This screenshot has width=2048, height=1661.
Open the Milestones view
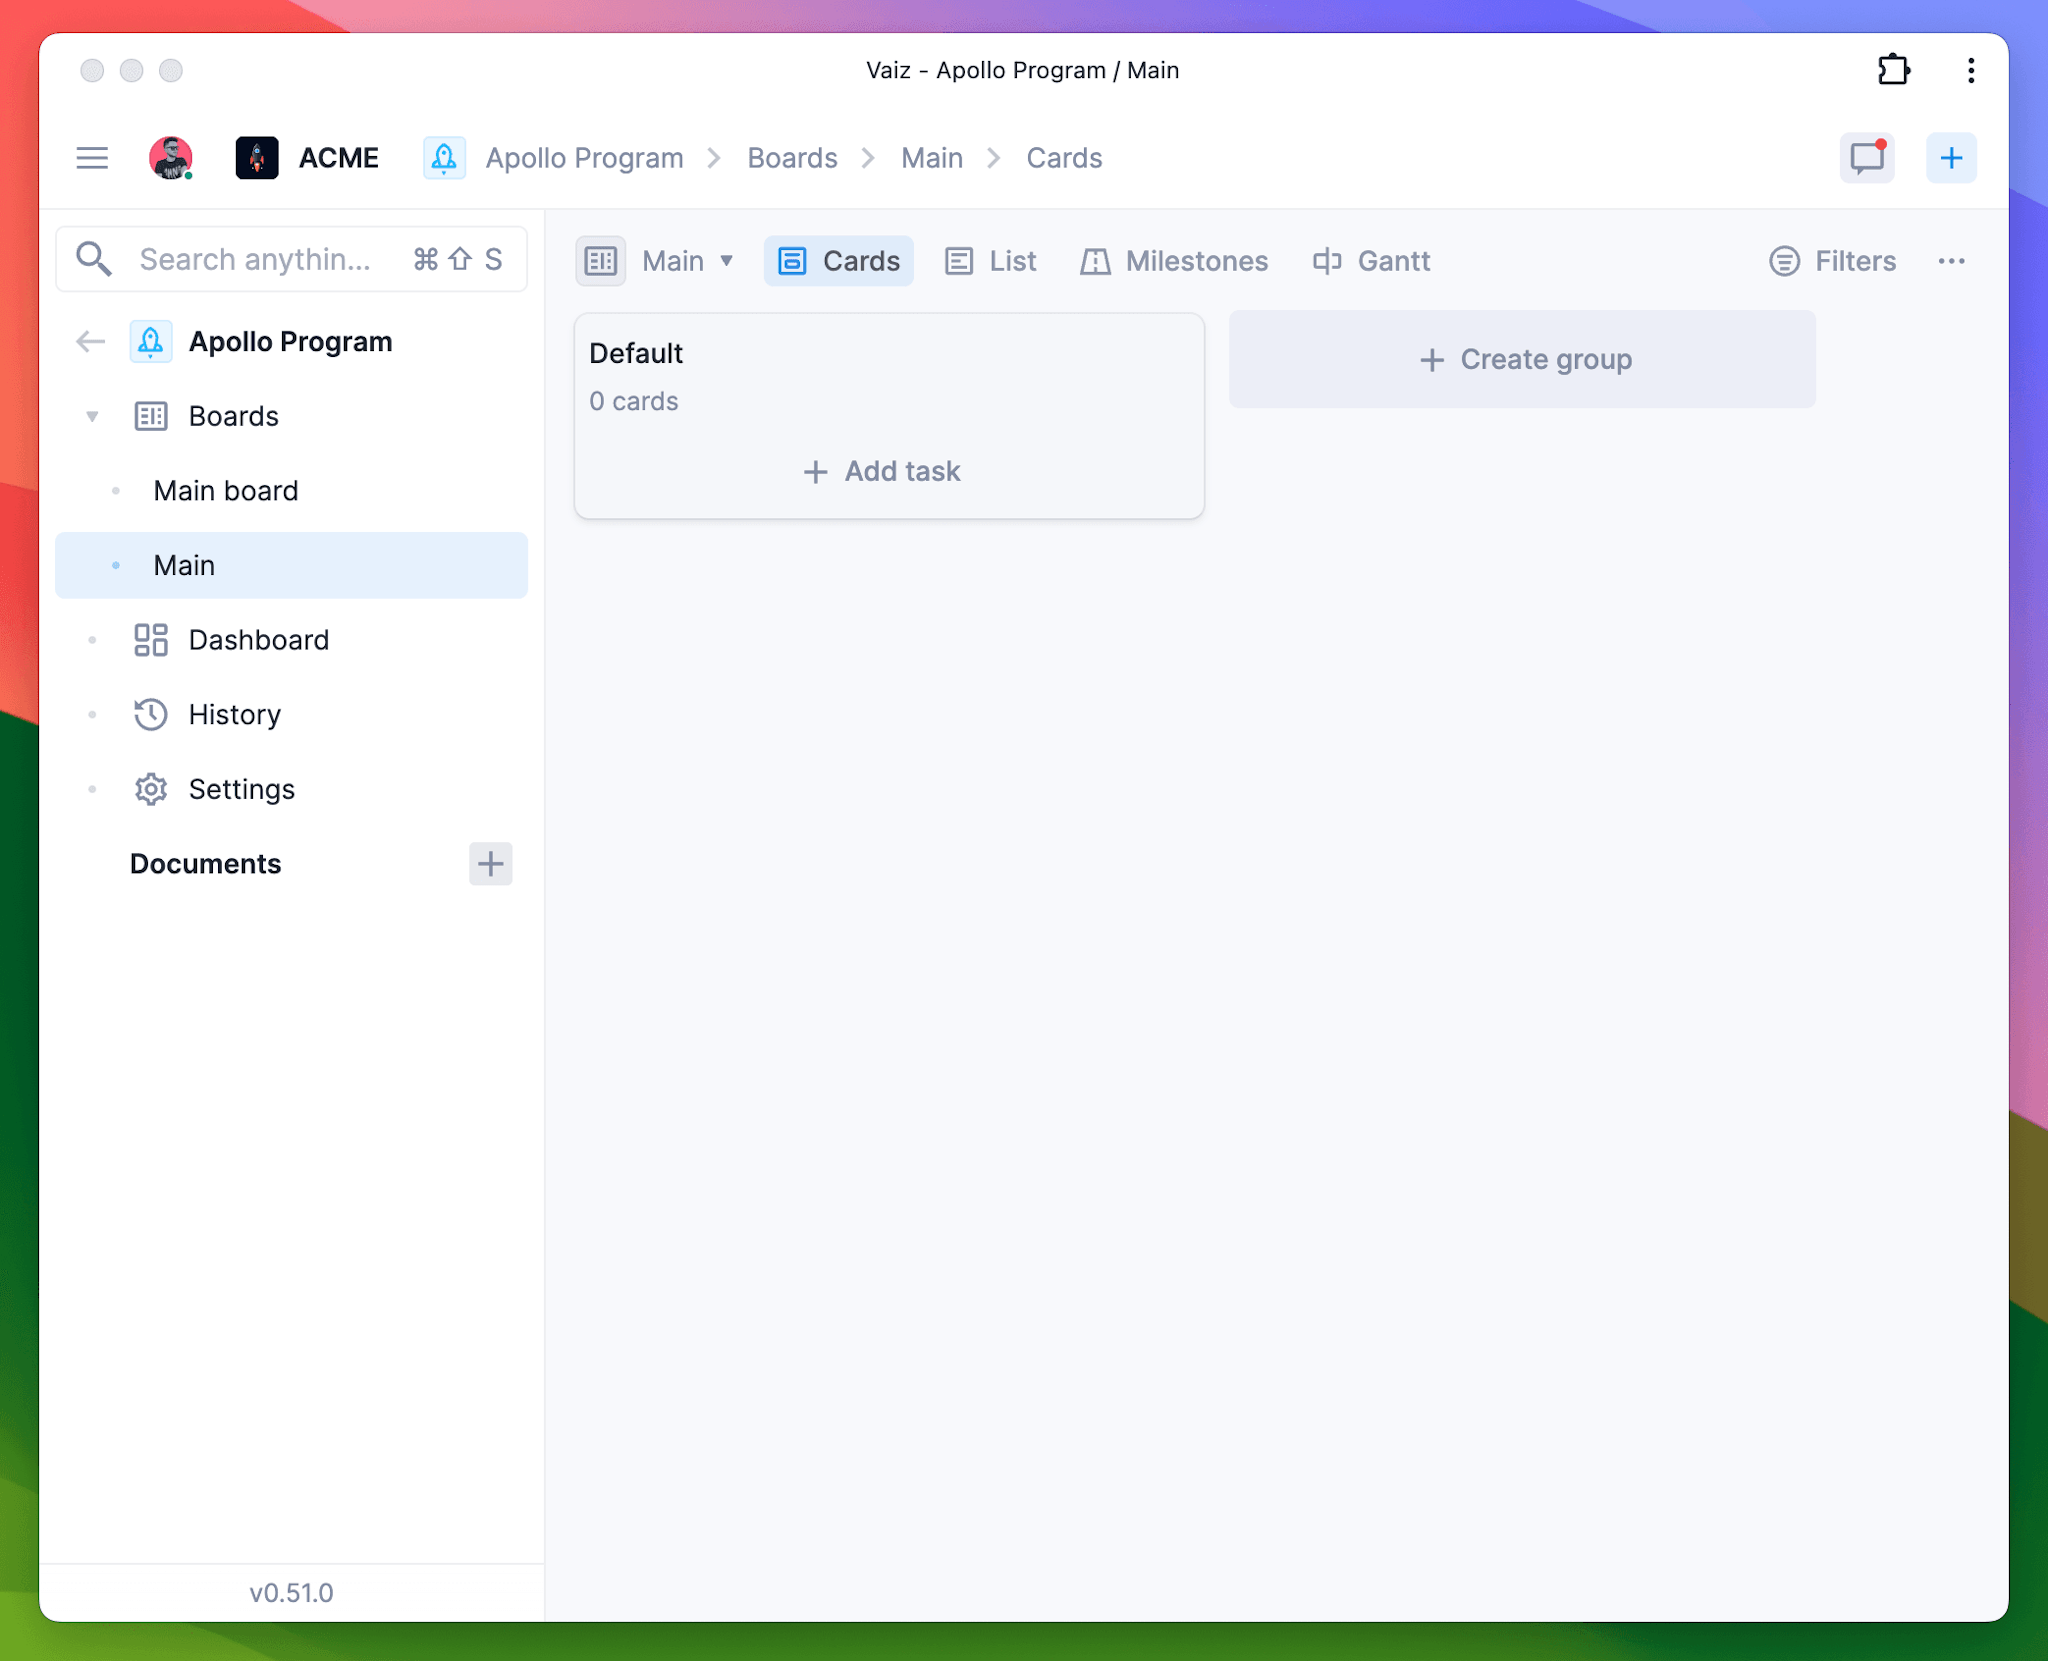click(1175, 261)
